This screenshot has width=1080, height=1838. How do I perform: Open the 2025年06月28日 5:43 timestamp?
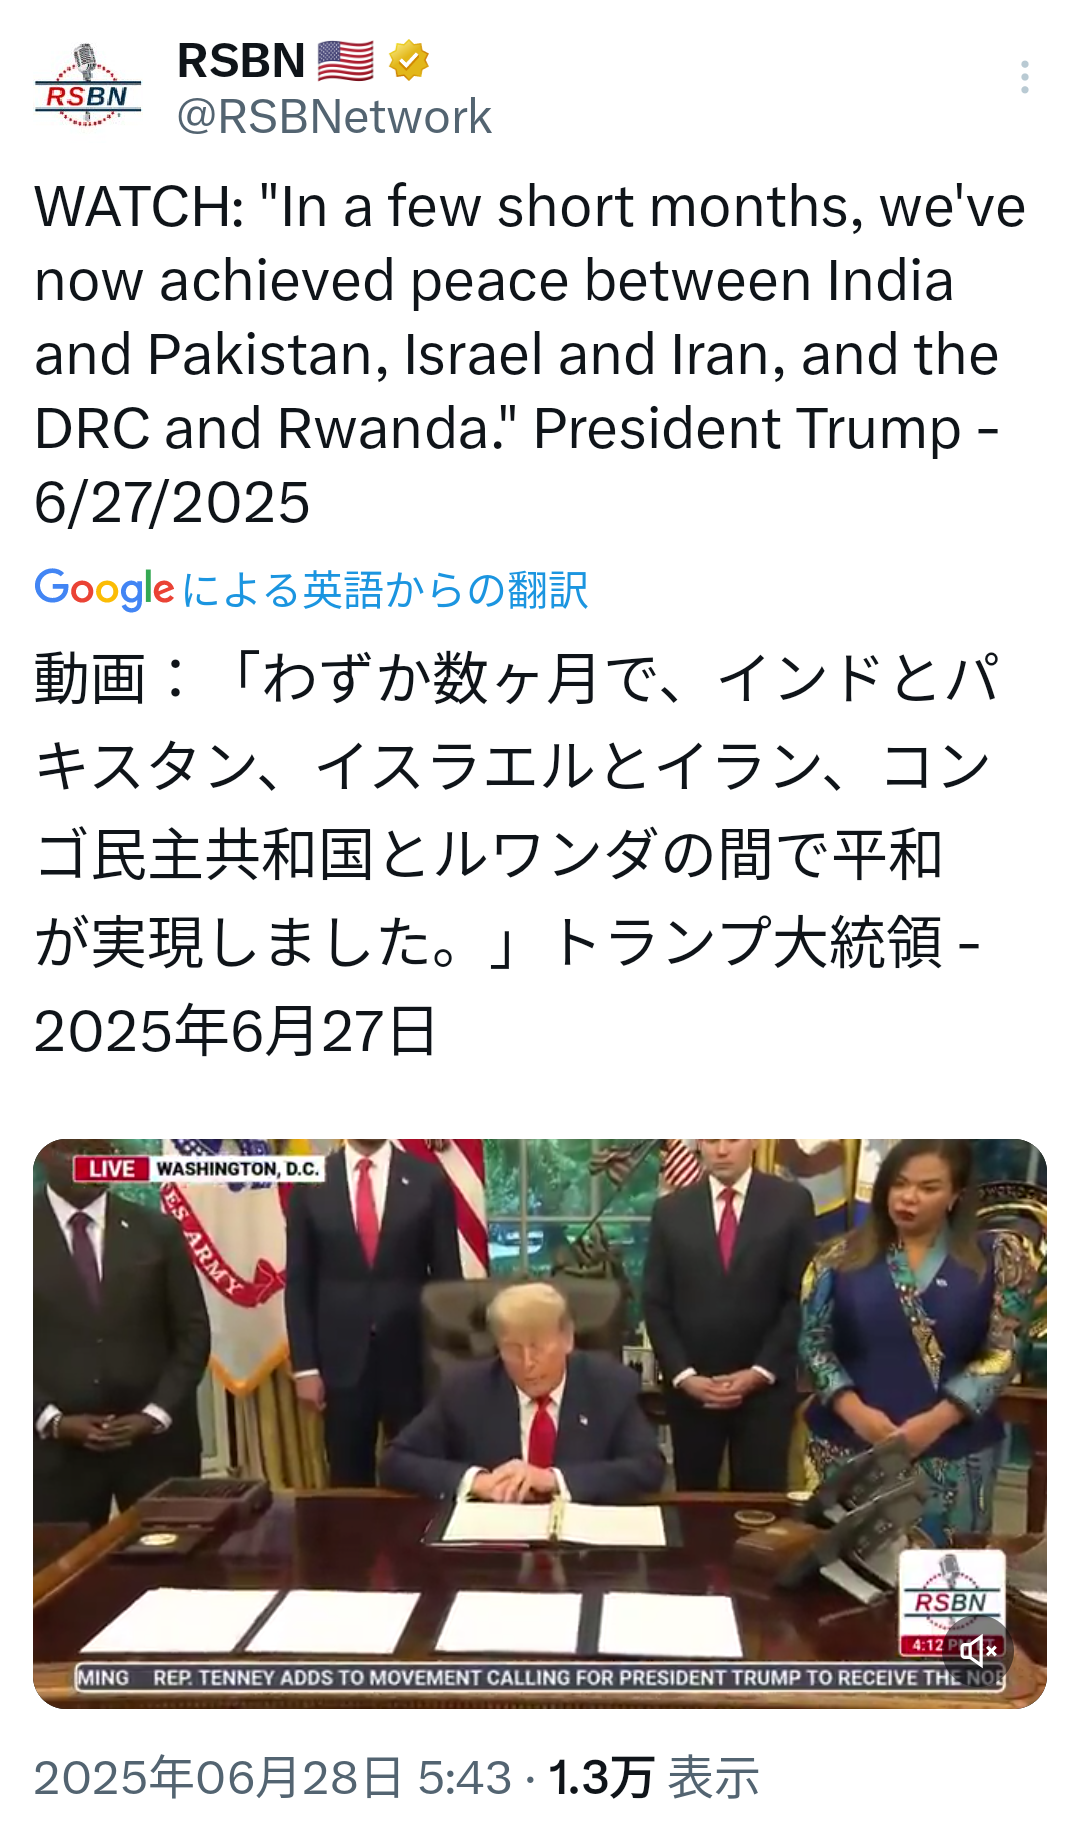(x=273, y=1777)
